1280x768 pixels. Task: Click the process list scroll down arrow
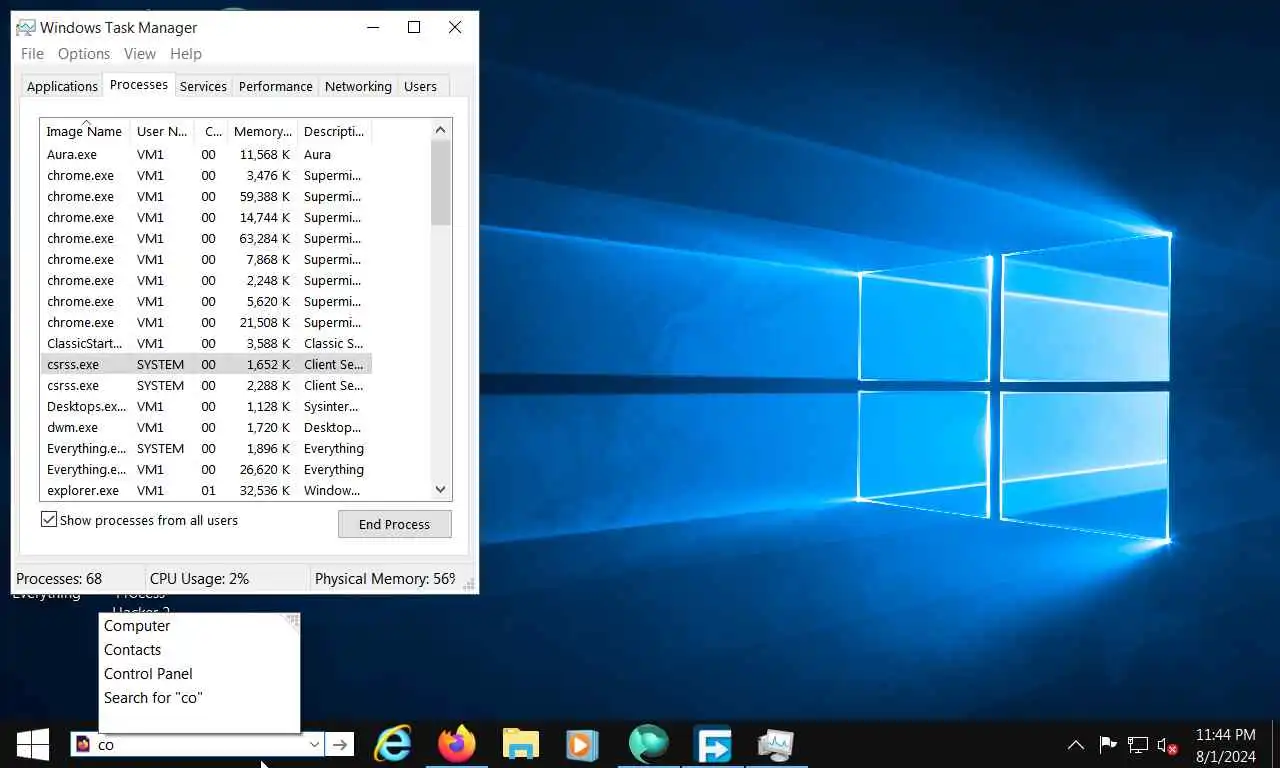[x=441, y=490]
